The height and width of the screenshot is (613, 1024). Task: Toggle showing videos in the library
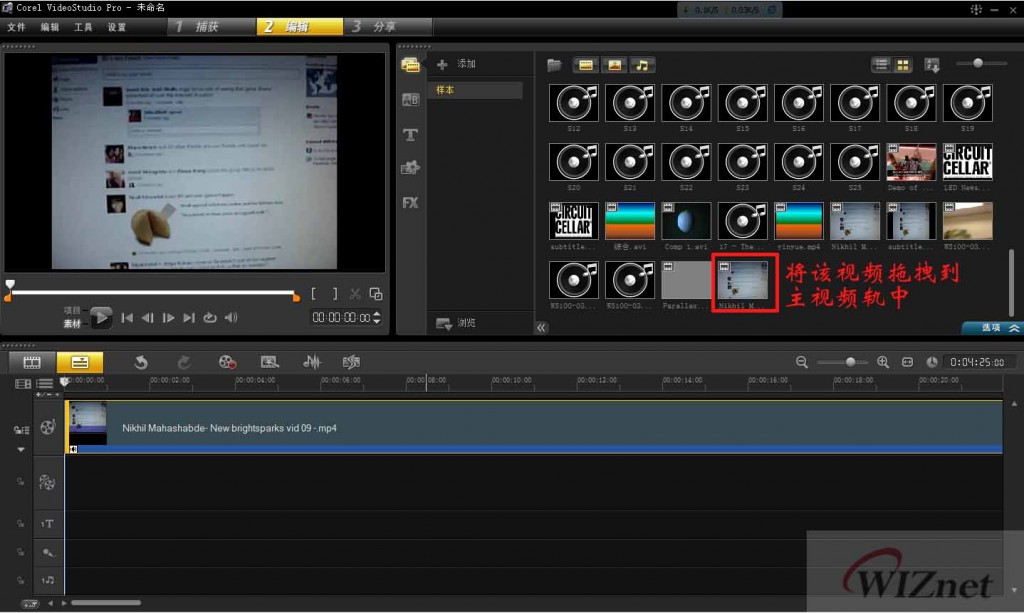586,65
